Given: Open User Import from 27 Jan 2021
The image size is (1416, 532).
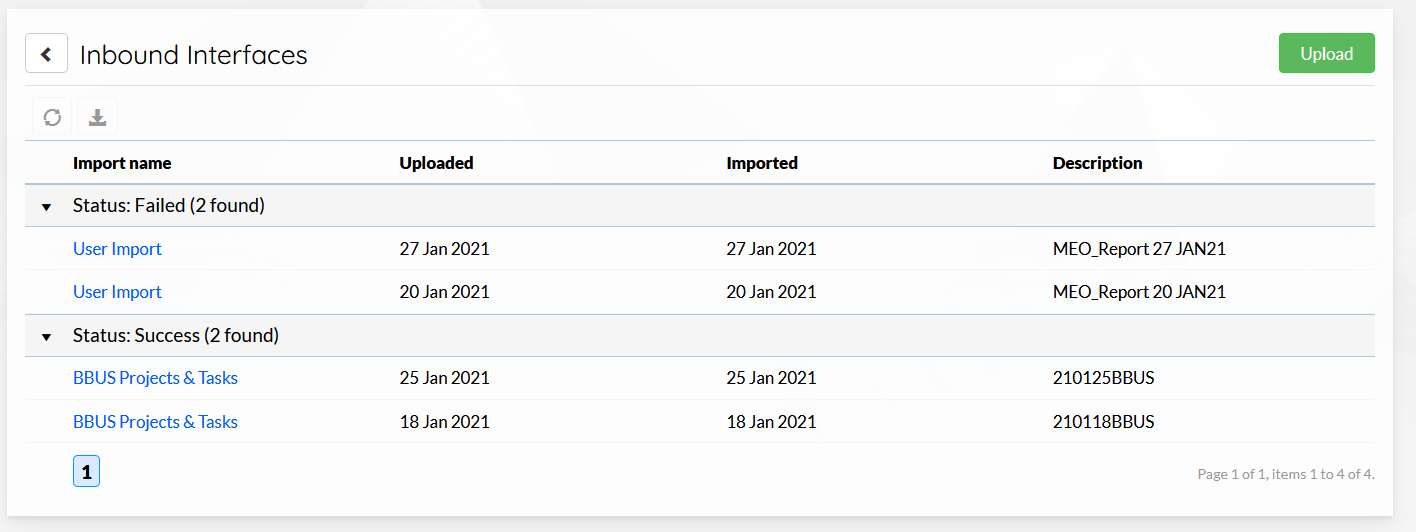Looking at the screenshot, I should 117,249.
